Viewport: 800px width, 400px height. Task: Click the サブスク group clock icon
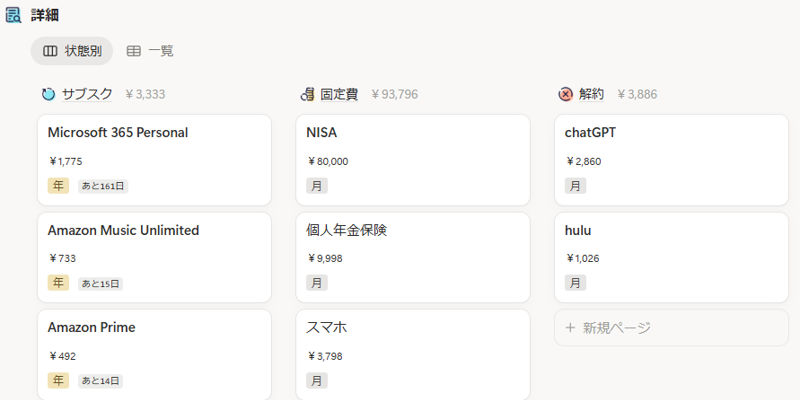point(48,94)
